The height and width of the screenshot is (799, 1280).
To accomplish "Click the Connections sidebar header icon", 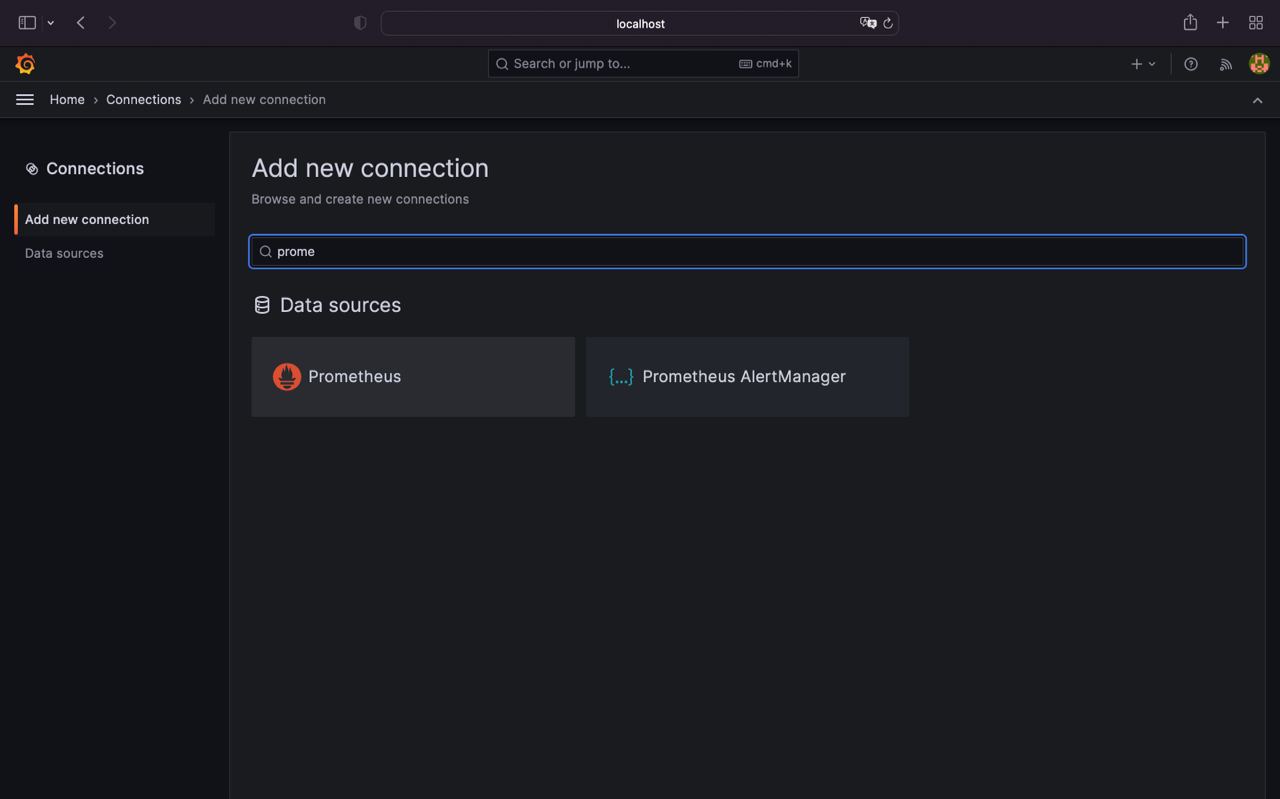I will tap(32, 169).
